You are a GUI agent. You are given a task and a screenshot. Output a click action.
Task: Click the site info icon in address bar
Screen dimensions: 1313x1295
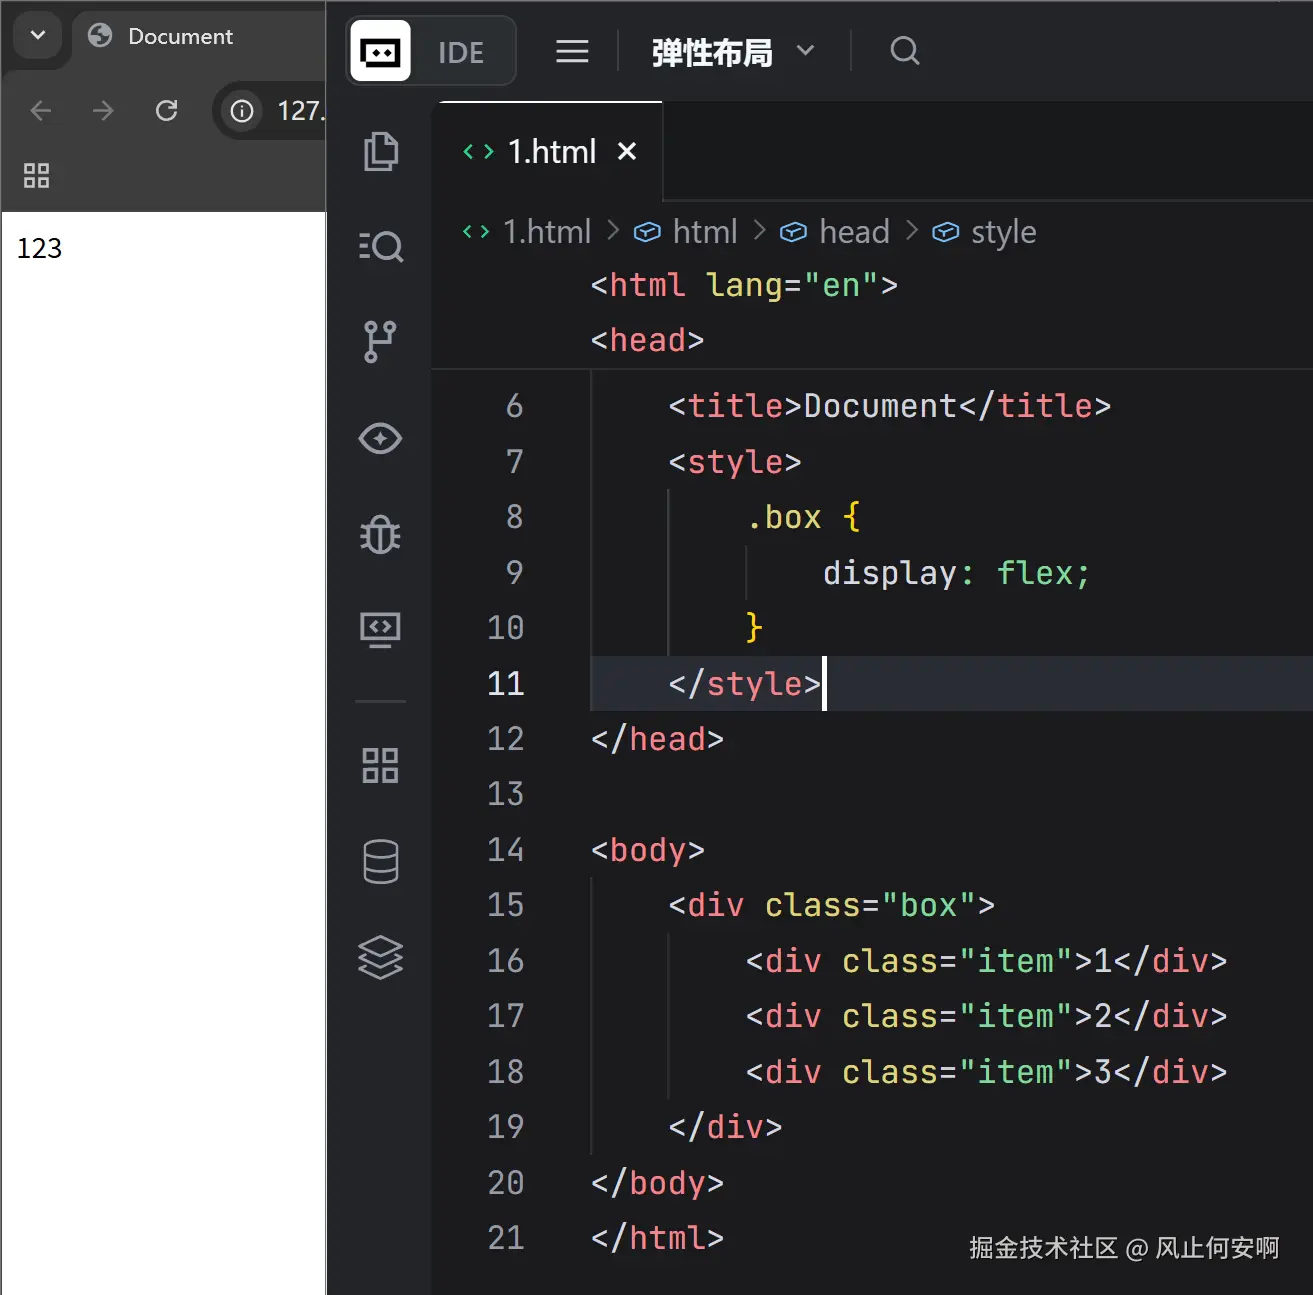(x=242, y=111)
